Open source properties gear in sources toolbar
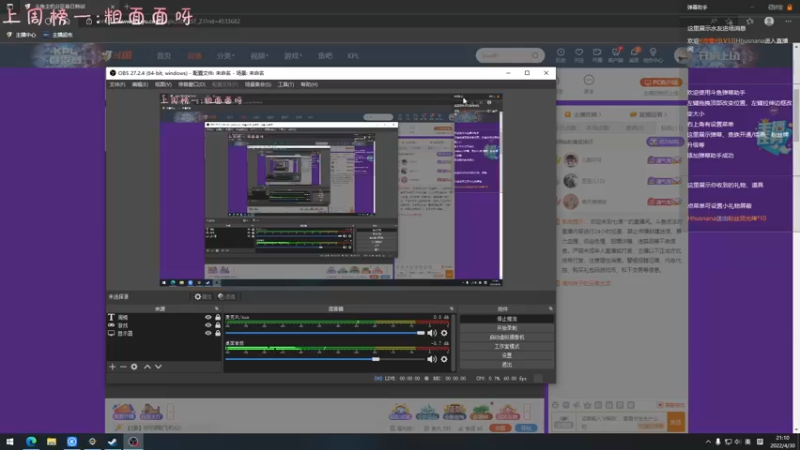Image resolution: width=800 pixels, height=450 pixels. (134, 367)
